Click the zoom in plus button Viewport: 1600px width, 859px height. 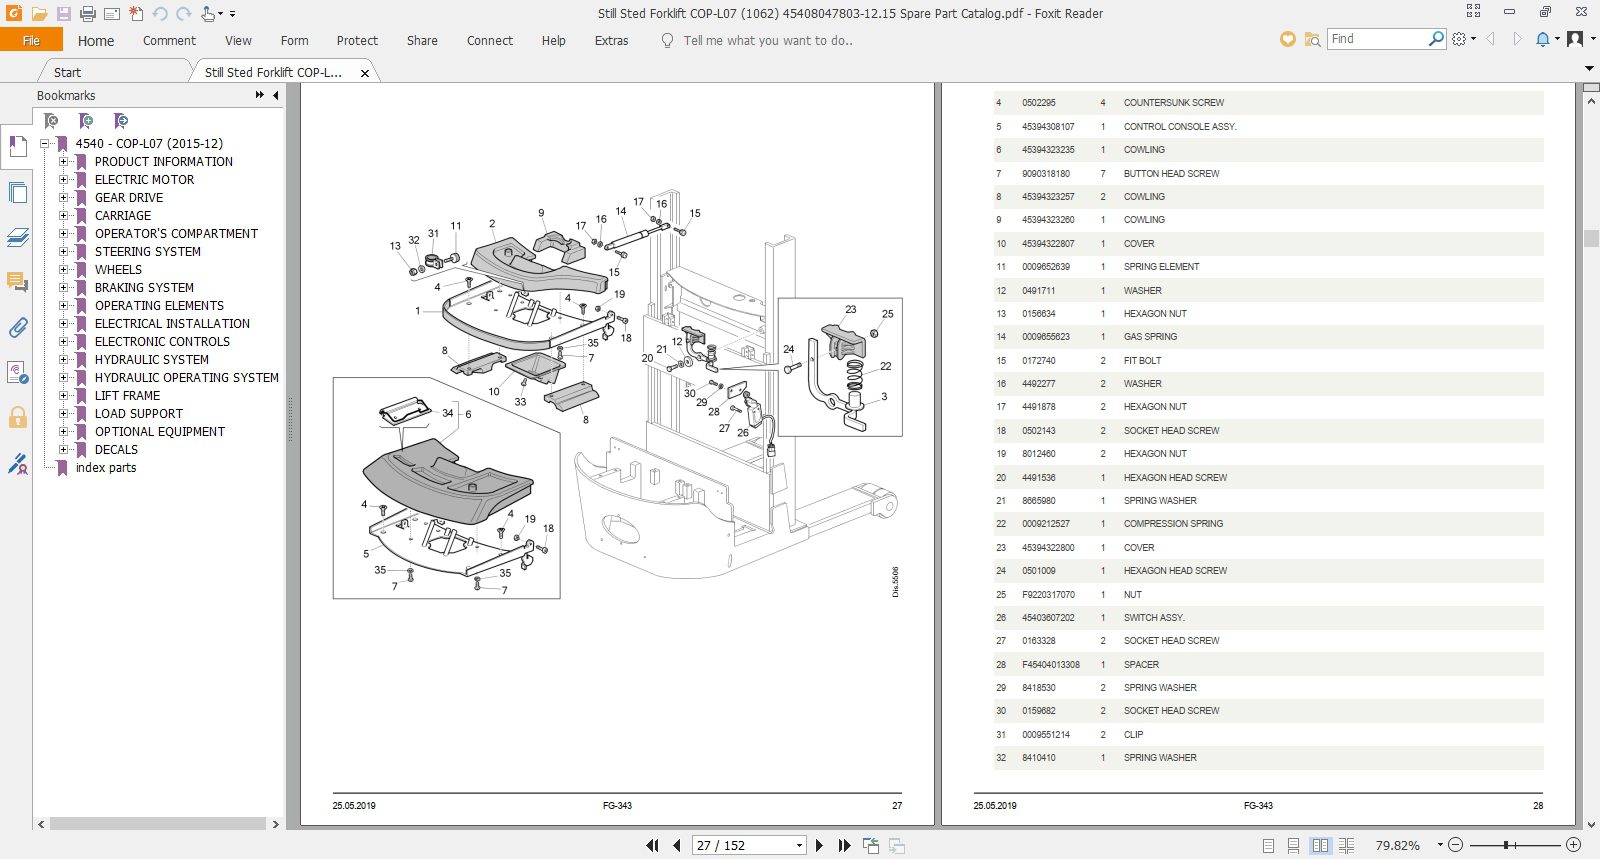coord(1573,845)
